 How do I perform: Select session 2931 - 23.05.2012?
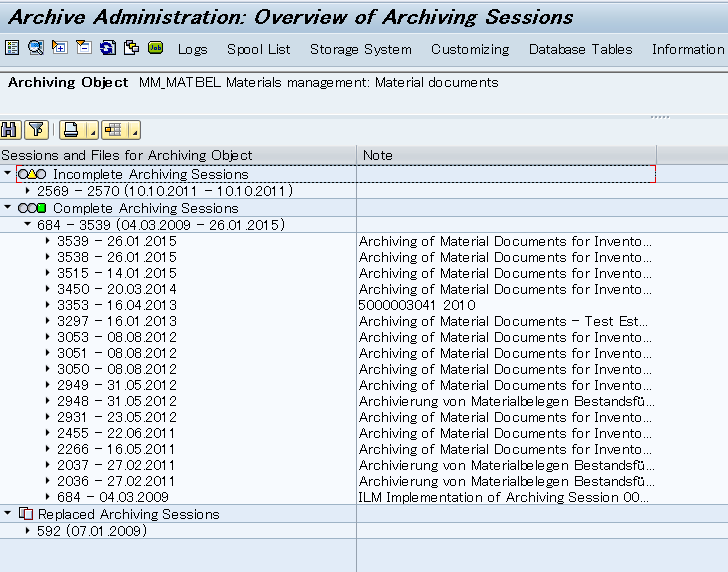tap(117, 417)
